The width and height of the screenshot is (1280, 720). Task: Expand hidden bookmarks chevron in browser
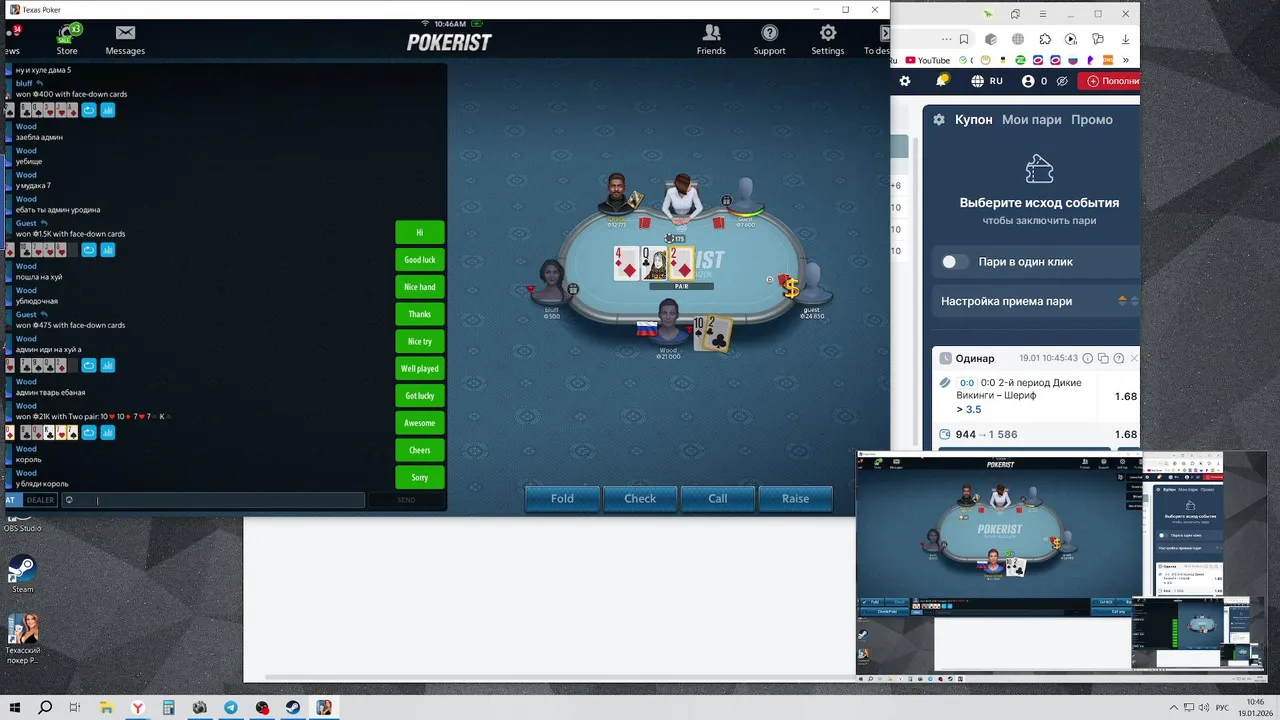tap(1125, 60)
